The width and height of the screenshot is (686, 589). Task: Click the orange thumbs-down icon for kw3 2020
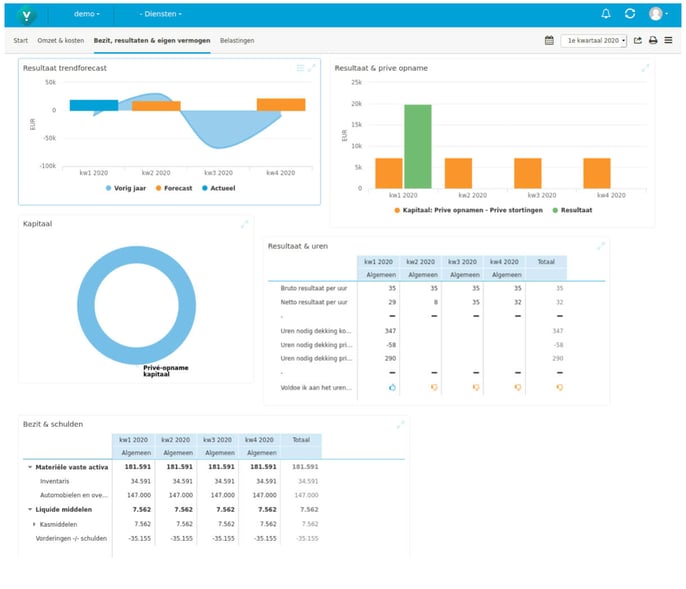point(476,388)
